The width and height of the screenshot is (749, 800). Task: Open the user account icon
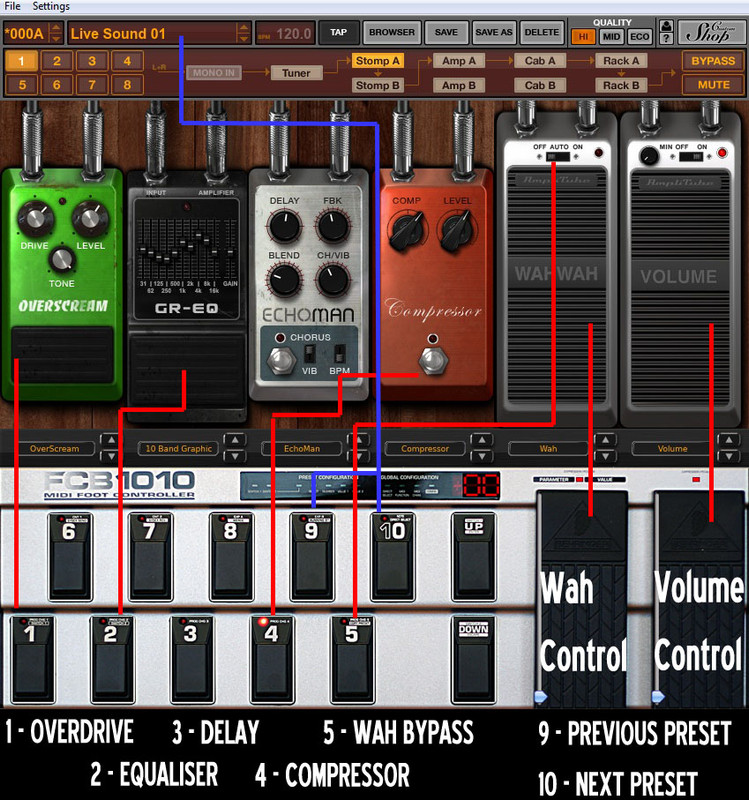pos(666,27)
